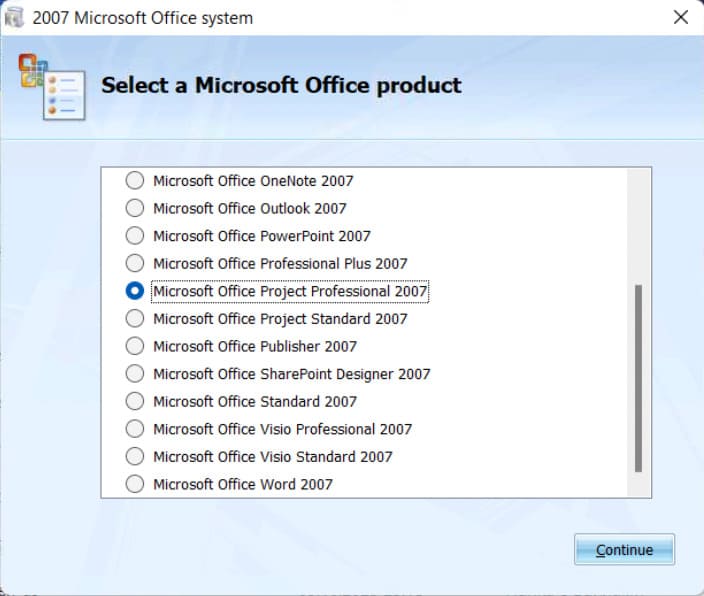The image size is (704, 596).
Task: Pick Microsoft Office SharePoint Designer 2007
Action: coord(134,374)
